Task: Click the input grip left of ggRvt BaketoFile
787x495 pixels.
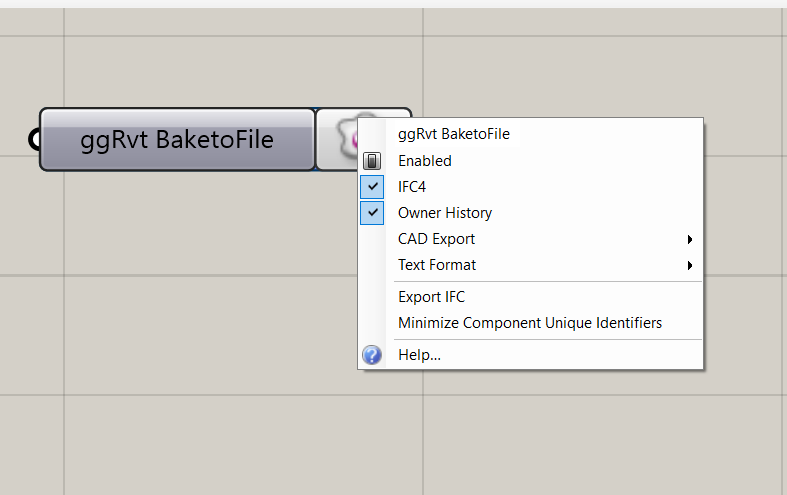Action: click(34, 139)
